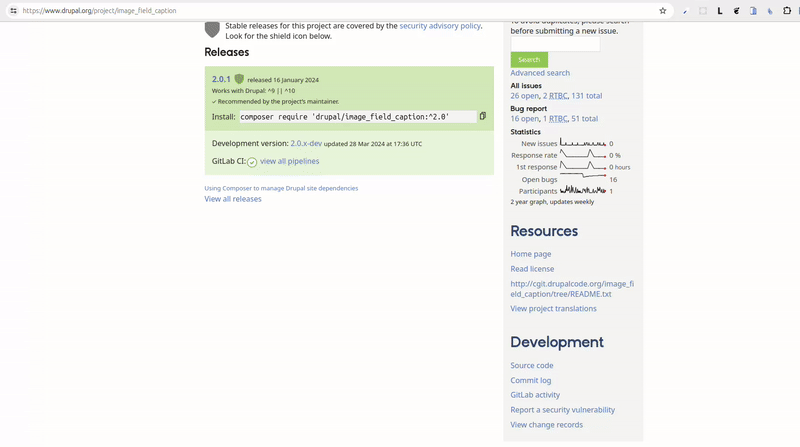This screenshot has height=447, width=800.
Task: Click the blue document extension icon
Action: (753, 11)
